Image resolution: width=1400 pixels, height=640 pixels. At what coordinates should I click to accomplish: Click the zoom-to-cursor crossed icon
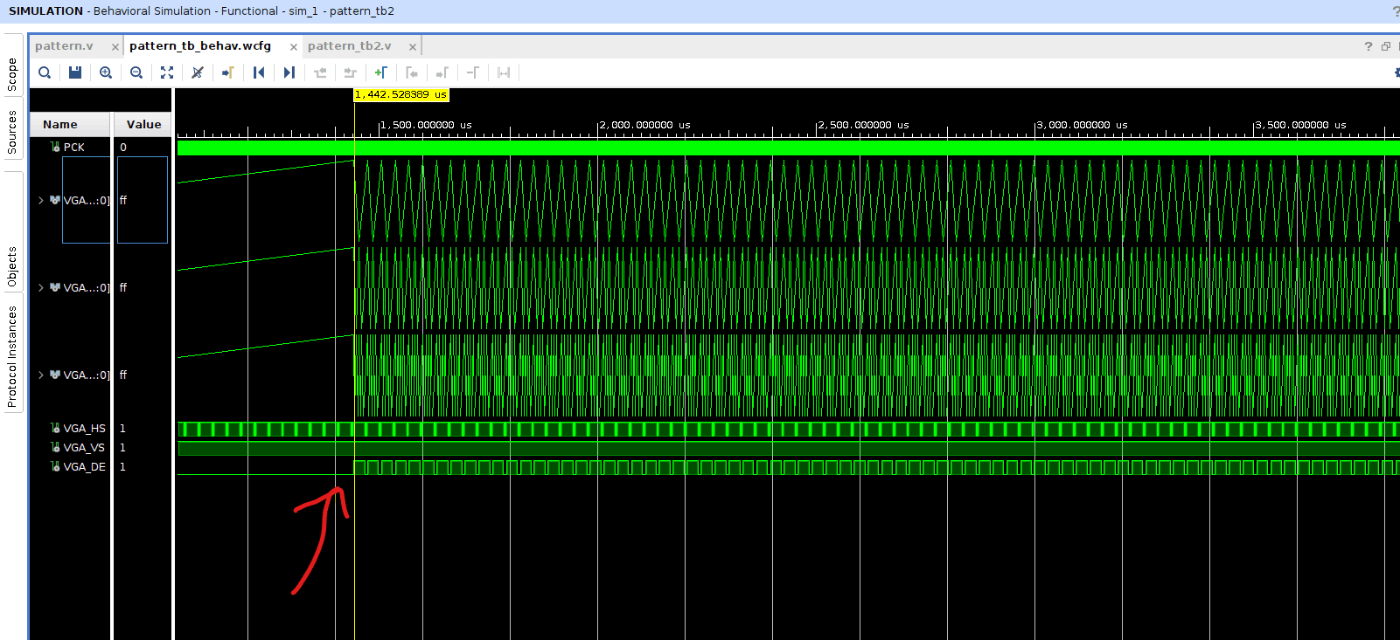click(x=197, y=72)
